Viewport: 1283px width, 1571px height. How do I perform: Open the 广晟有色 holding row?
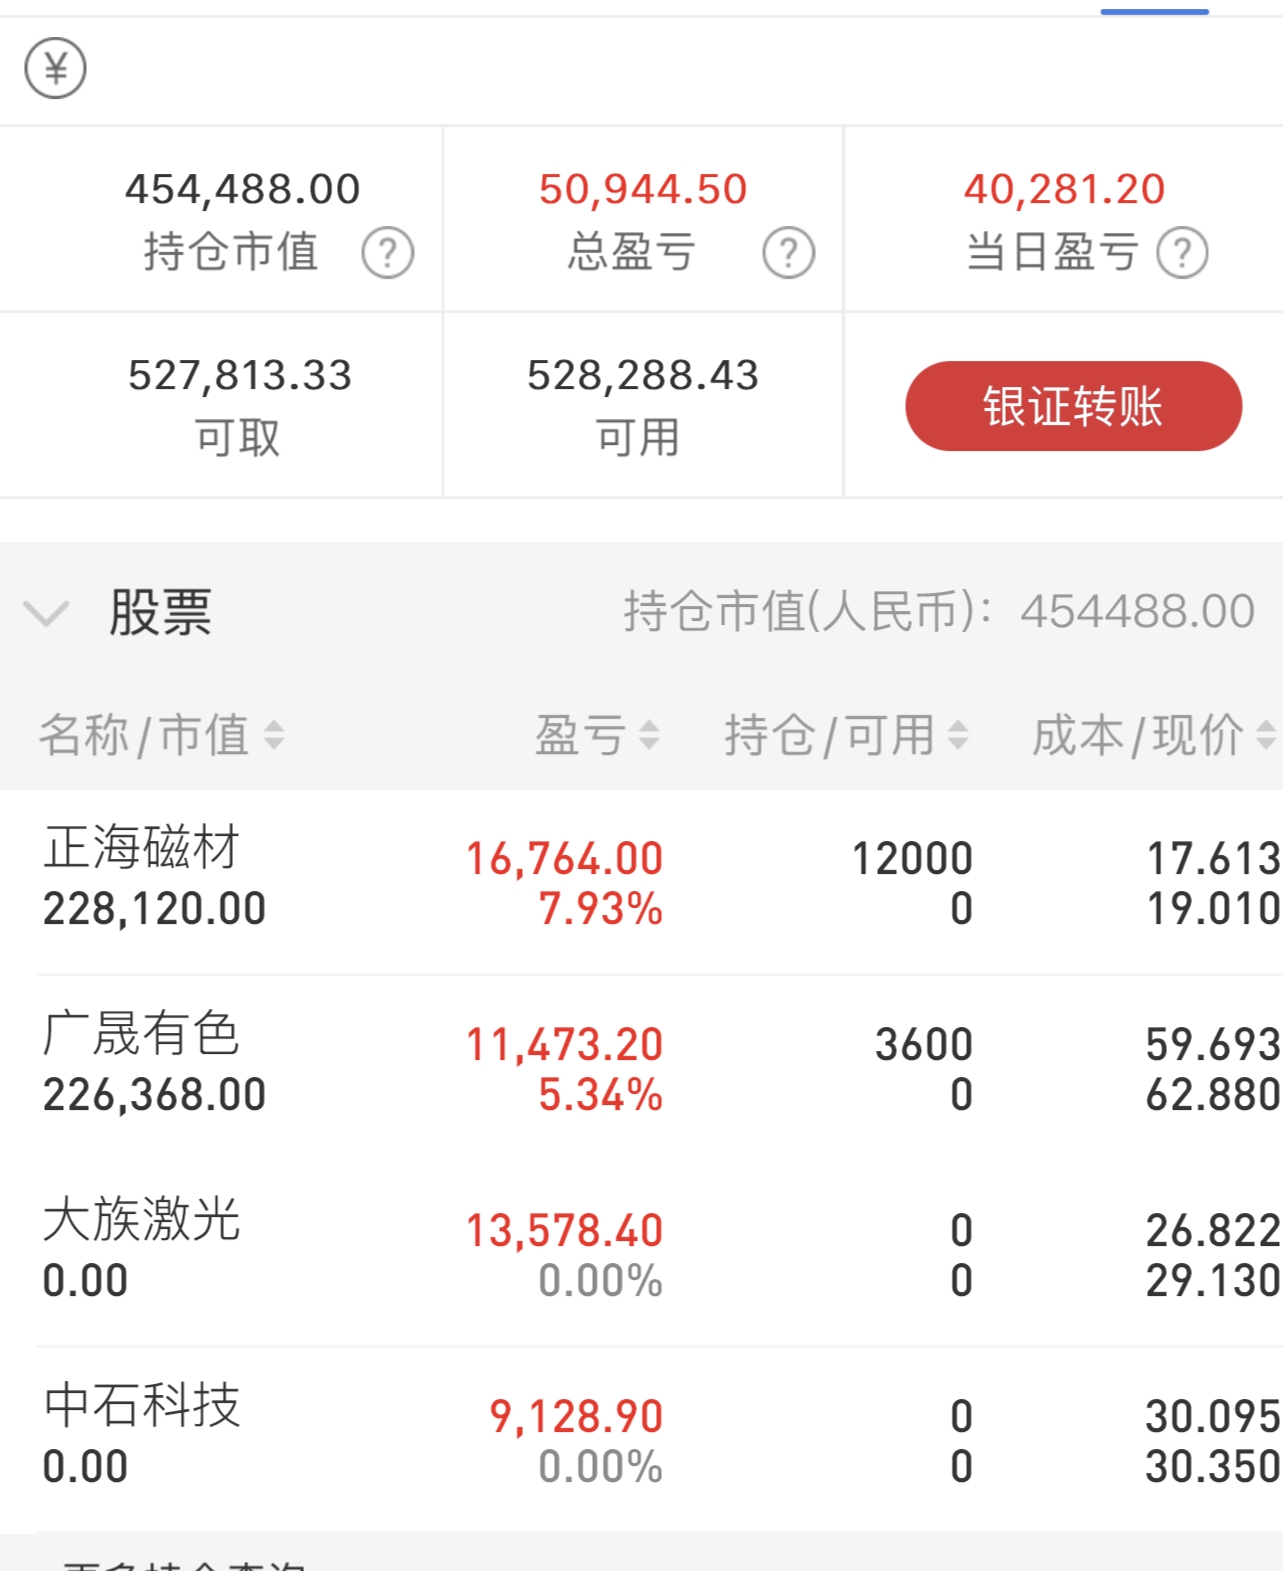[641, 1068]
